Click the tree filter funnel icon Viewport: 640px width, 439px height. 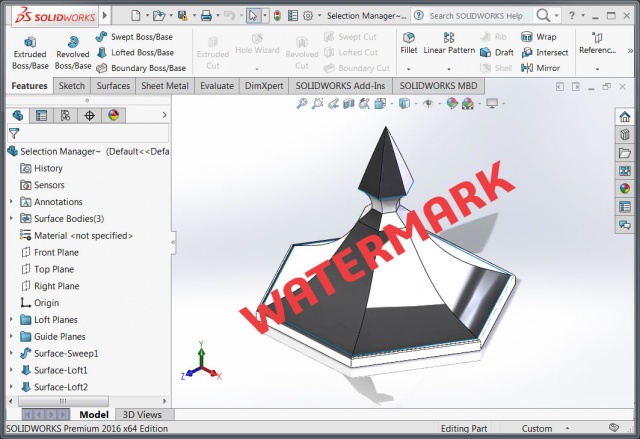[14, 133]
